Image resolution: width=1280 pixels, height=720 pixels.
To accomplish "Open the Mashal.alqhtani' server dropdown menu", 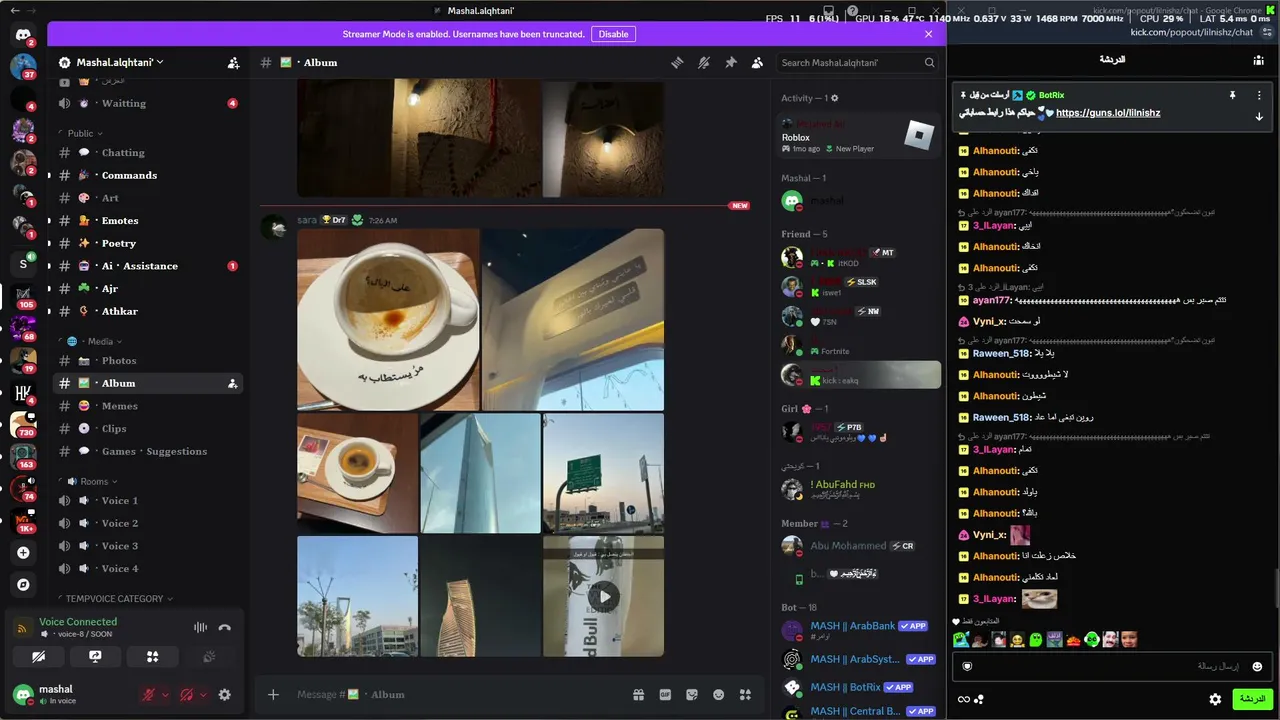I will pos(119,62).
